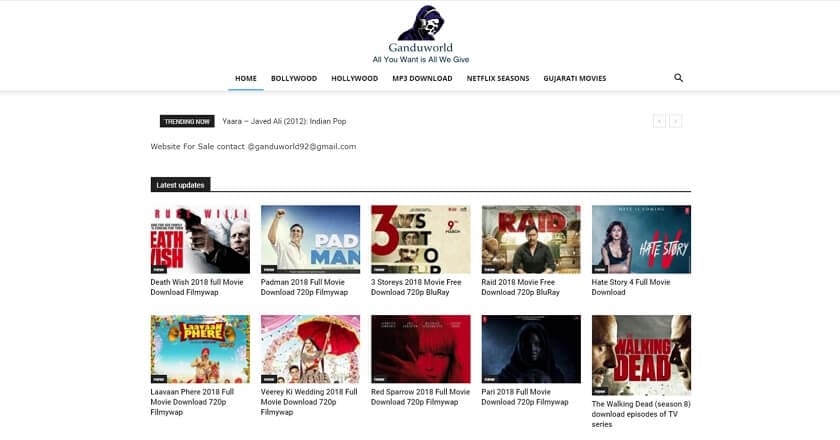Click category tag on Raid thumbnail

tap(490, 269)
